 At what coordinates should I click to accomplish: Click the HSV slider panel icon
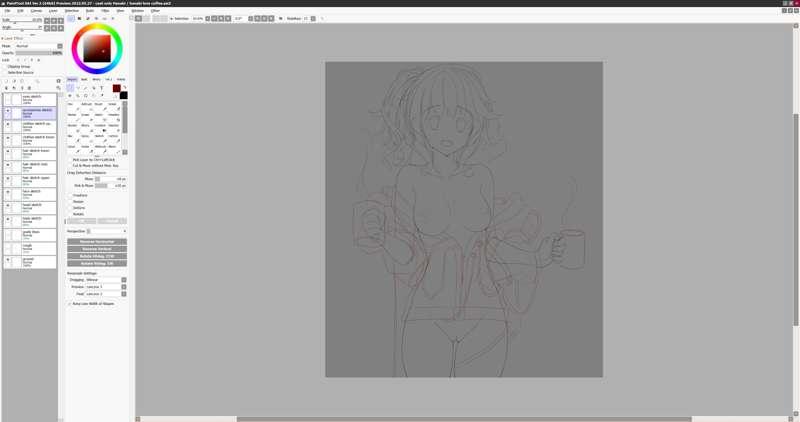88,18
